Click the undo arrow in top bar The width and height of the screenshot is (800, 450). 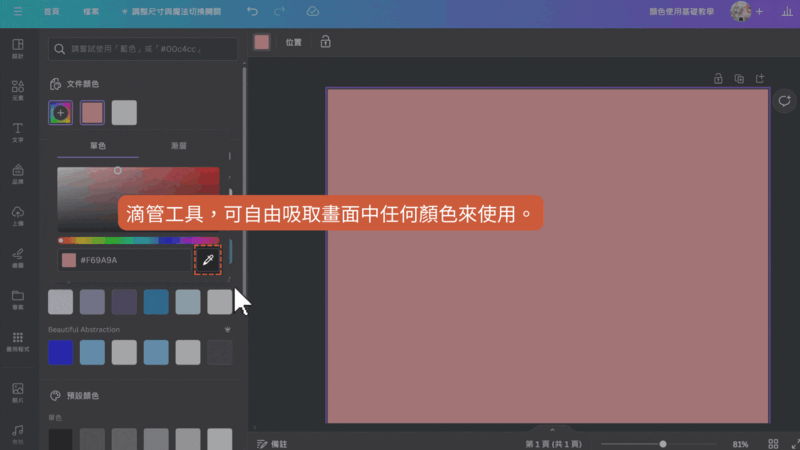[x=252, y=12]
